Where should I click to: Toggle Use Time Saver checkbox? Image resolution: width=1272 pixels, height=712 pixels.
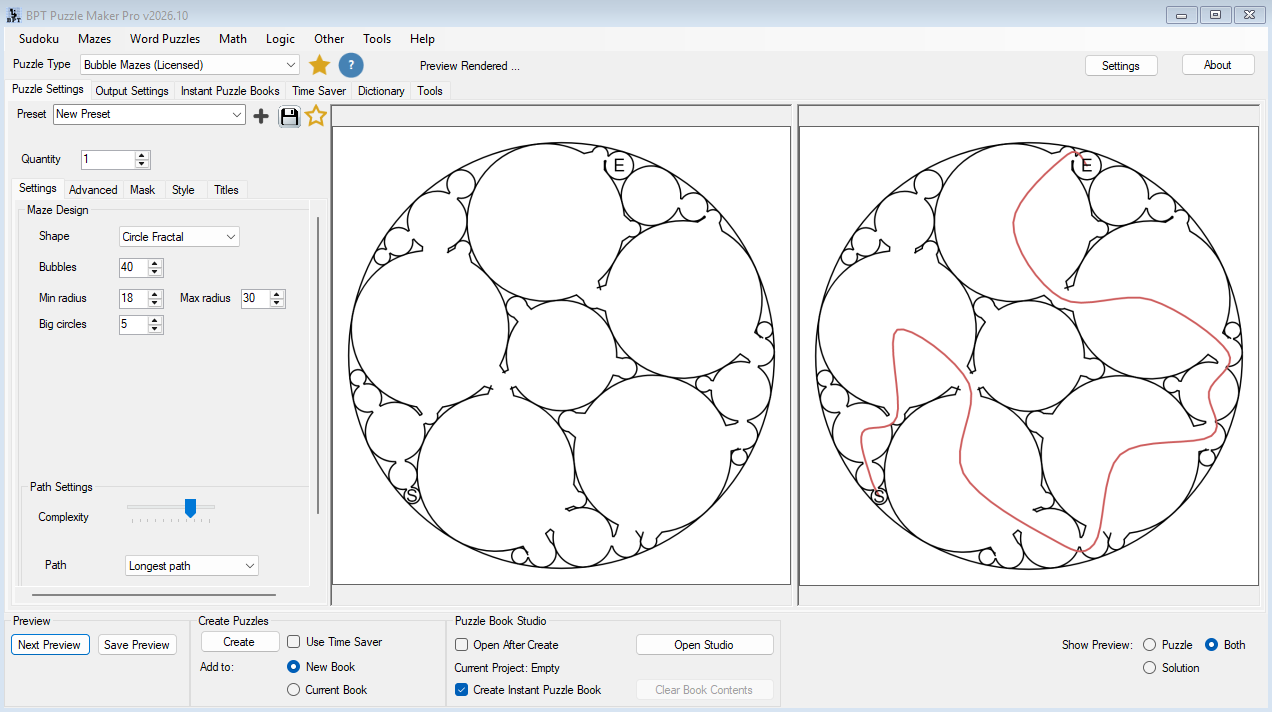(294, 642)
